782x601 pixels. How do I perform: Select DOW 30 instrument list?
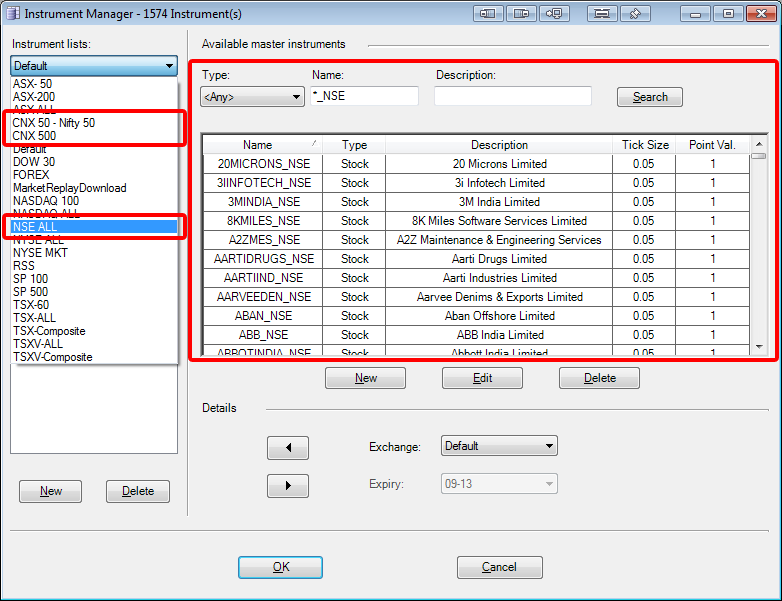[94, 162]
